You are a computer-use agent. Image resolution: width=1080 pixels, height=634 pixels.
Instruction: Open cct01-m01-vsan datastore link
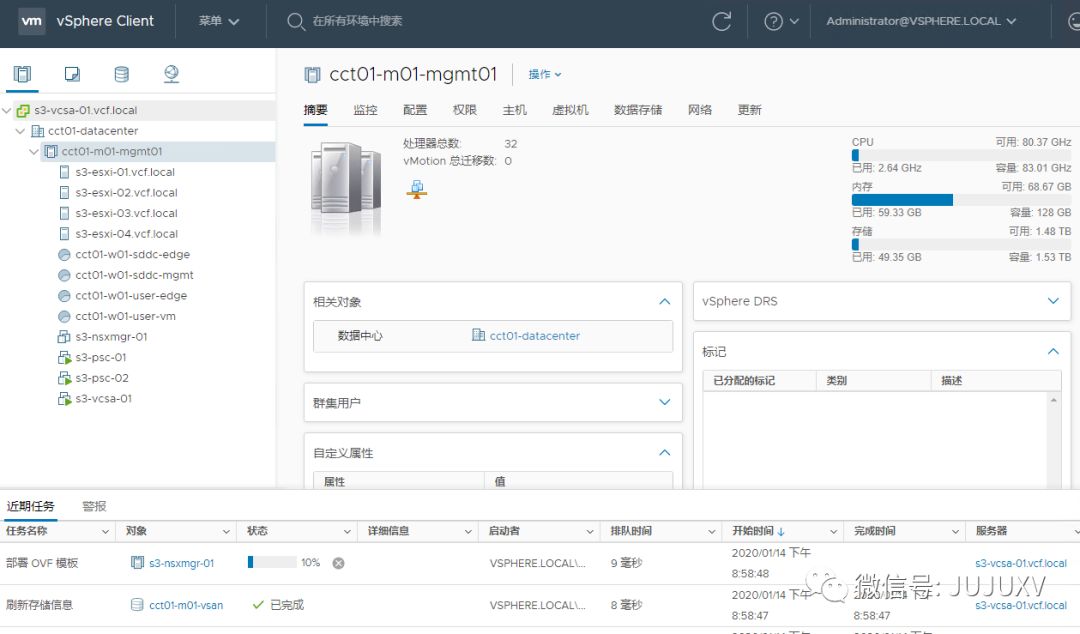(186, 605)
